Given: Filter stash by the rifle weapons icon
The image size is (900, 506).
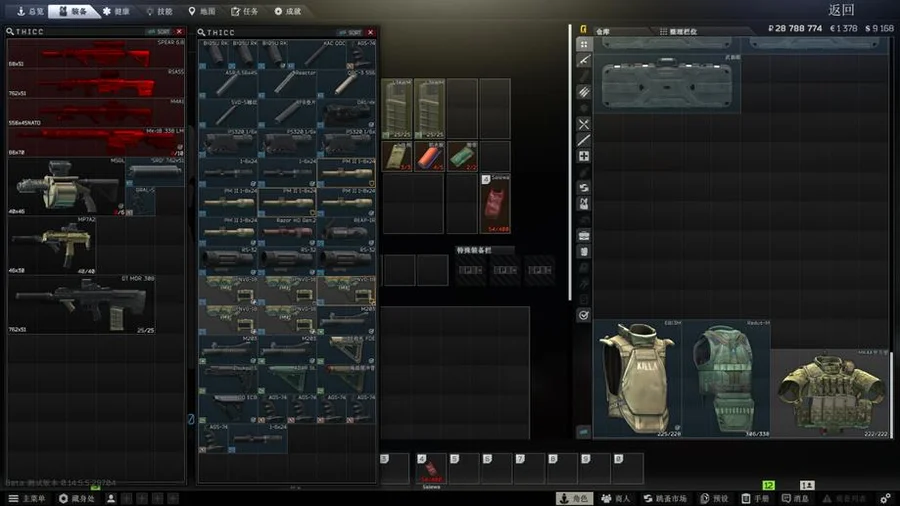Looking at the screenshot, I should click(x=584, y=60).
